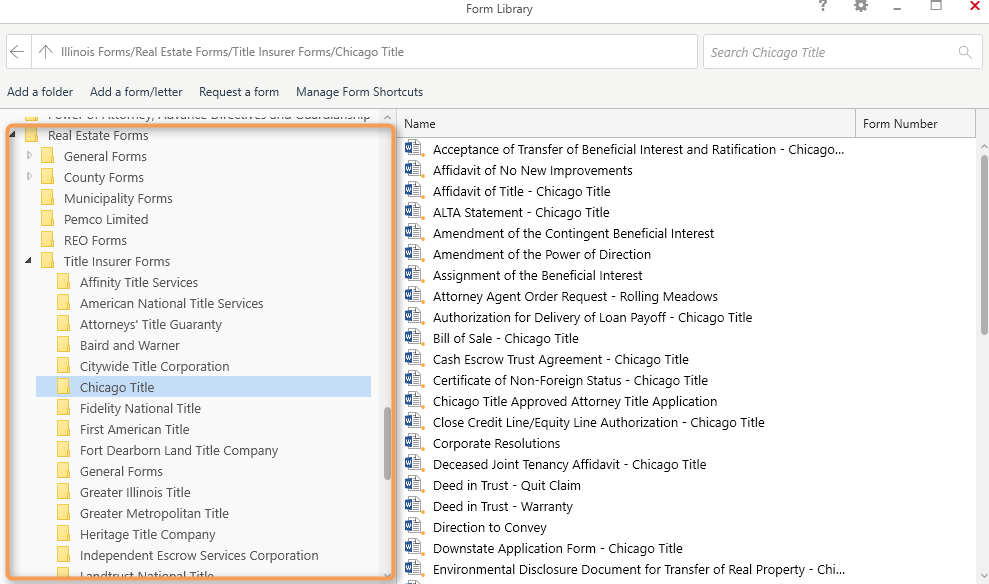This screenshot has width=989, height=584.
Task: Click the form list scrollbar's up arrow
Action: point(985,146)
